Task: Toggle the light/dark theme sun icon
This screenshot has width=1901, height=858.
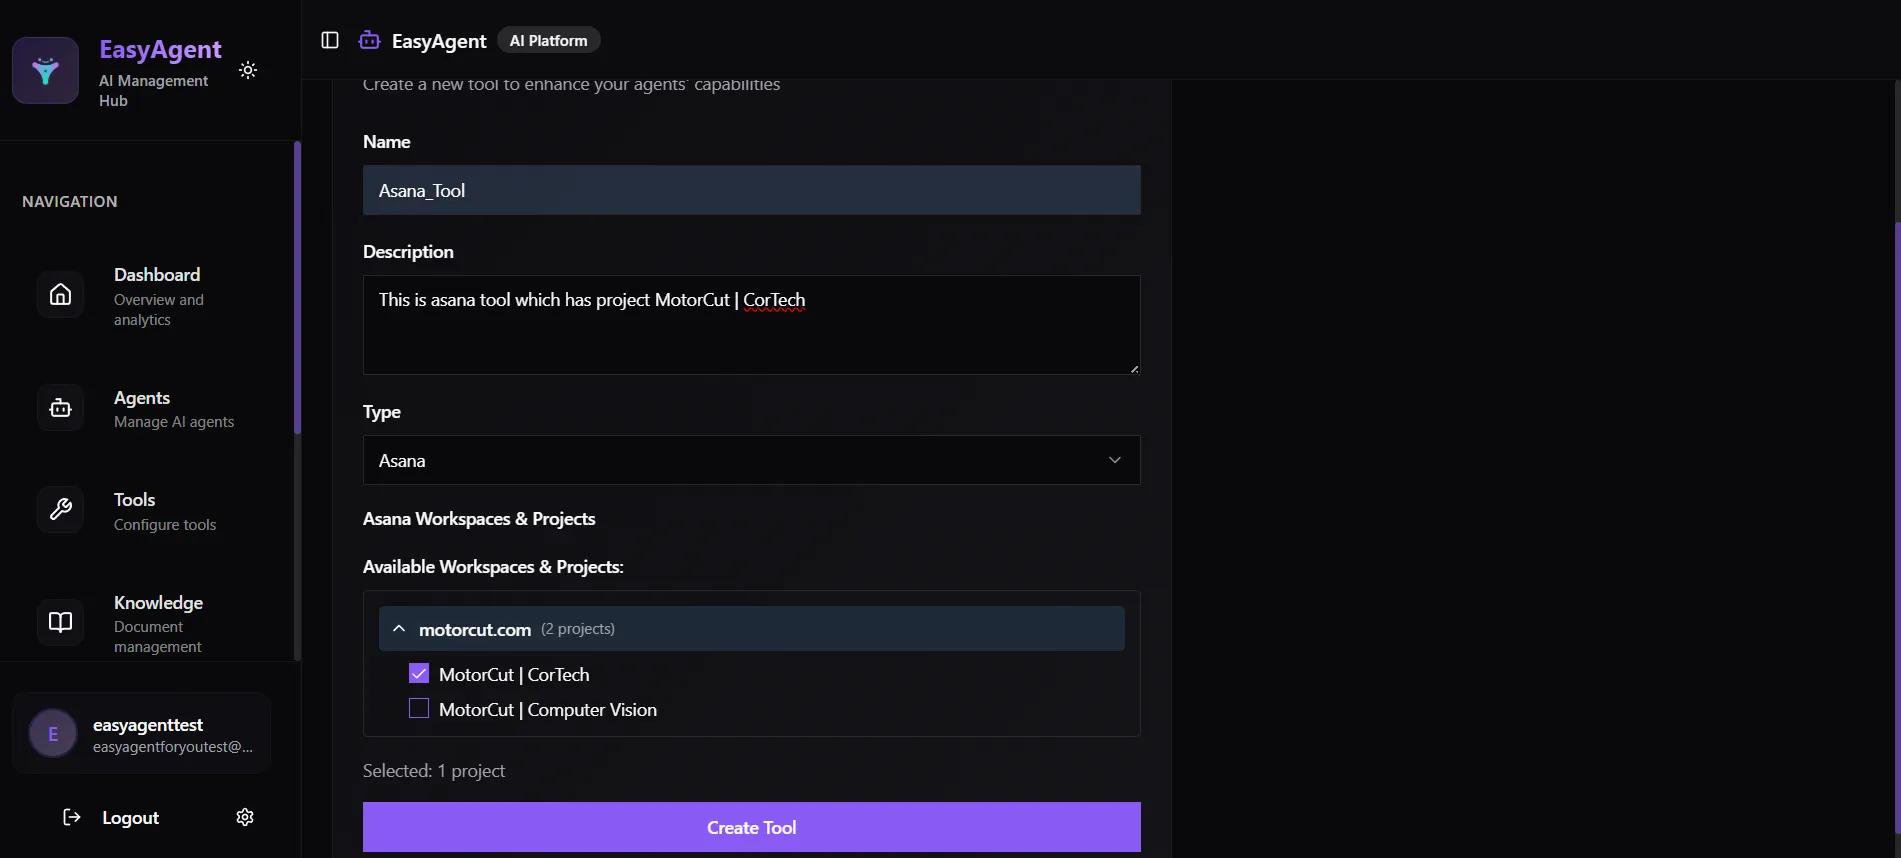Action: click(x=248, y=70)
